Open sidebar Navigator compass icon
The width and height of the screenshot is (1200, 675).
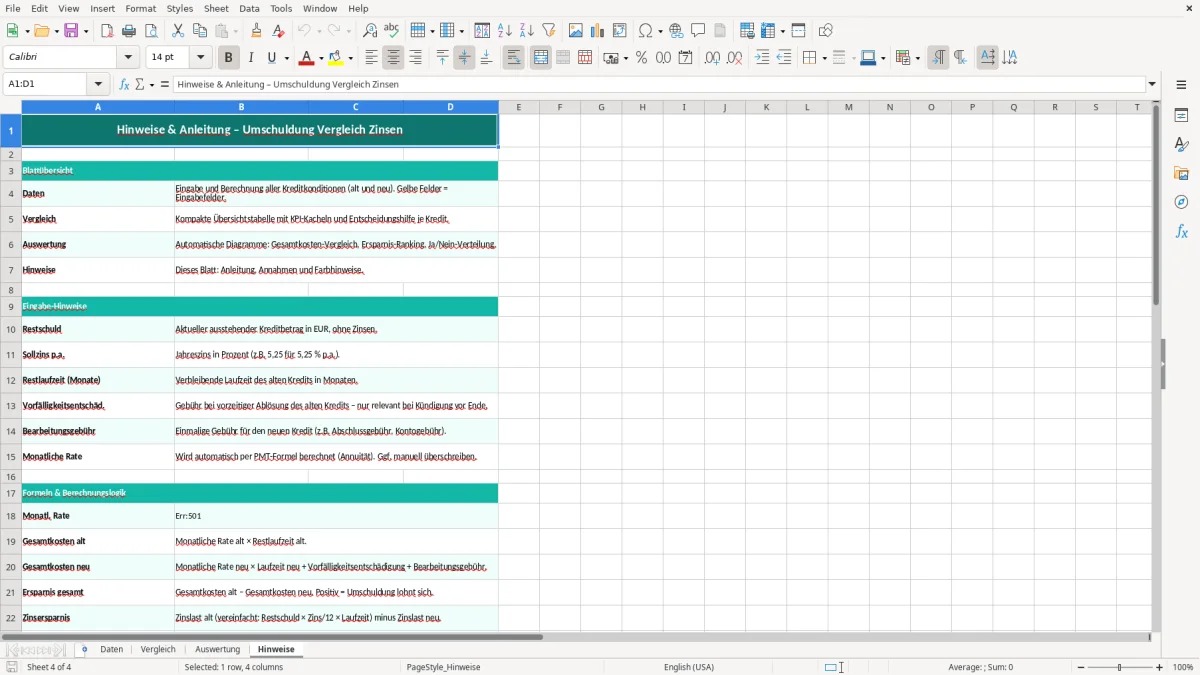click(x=1181, y=202)
